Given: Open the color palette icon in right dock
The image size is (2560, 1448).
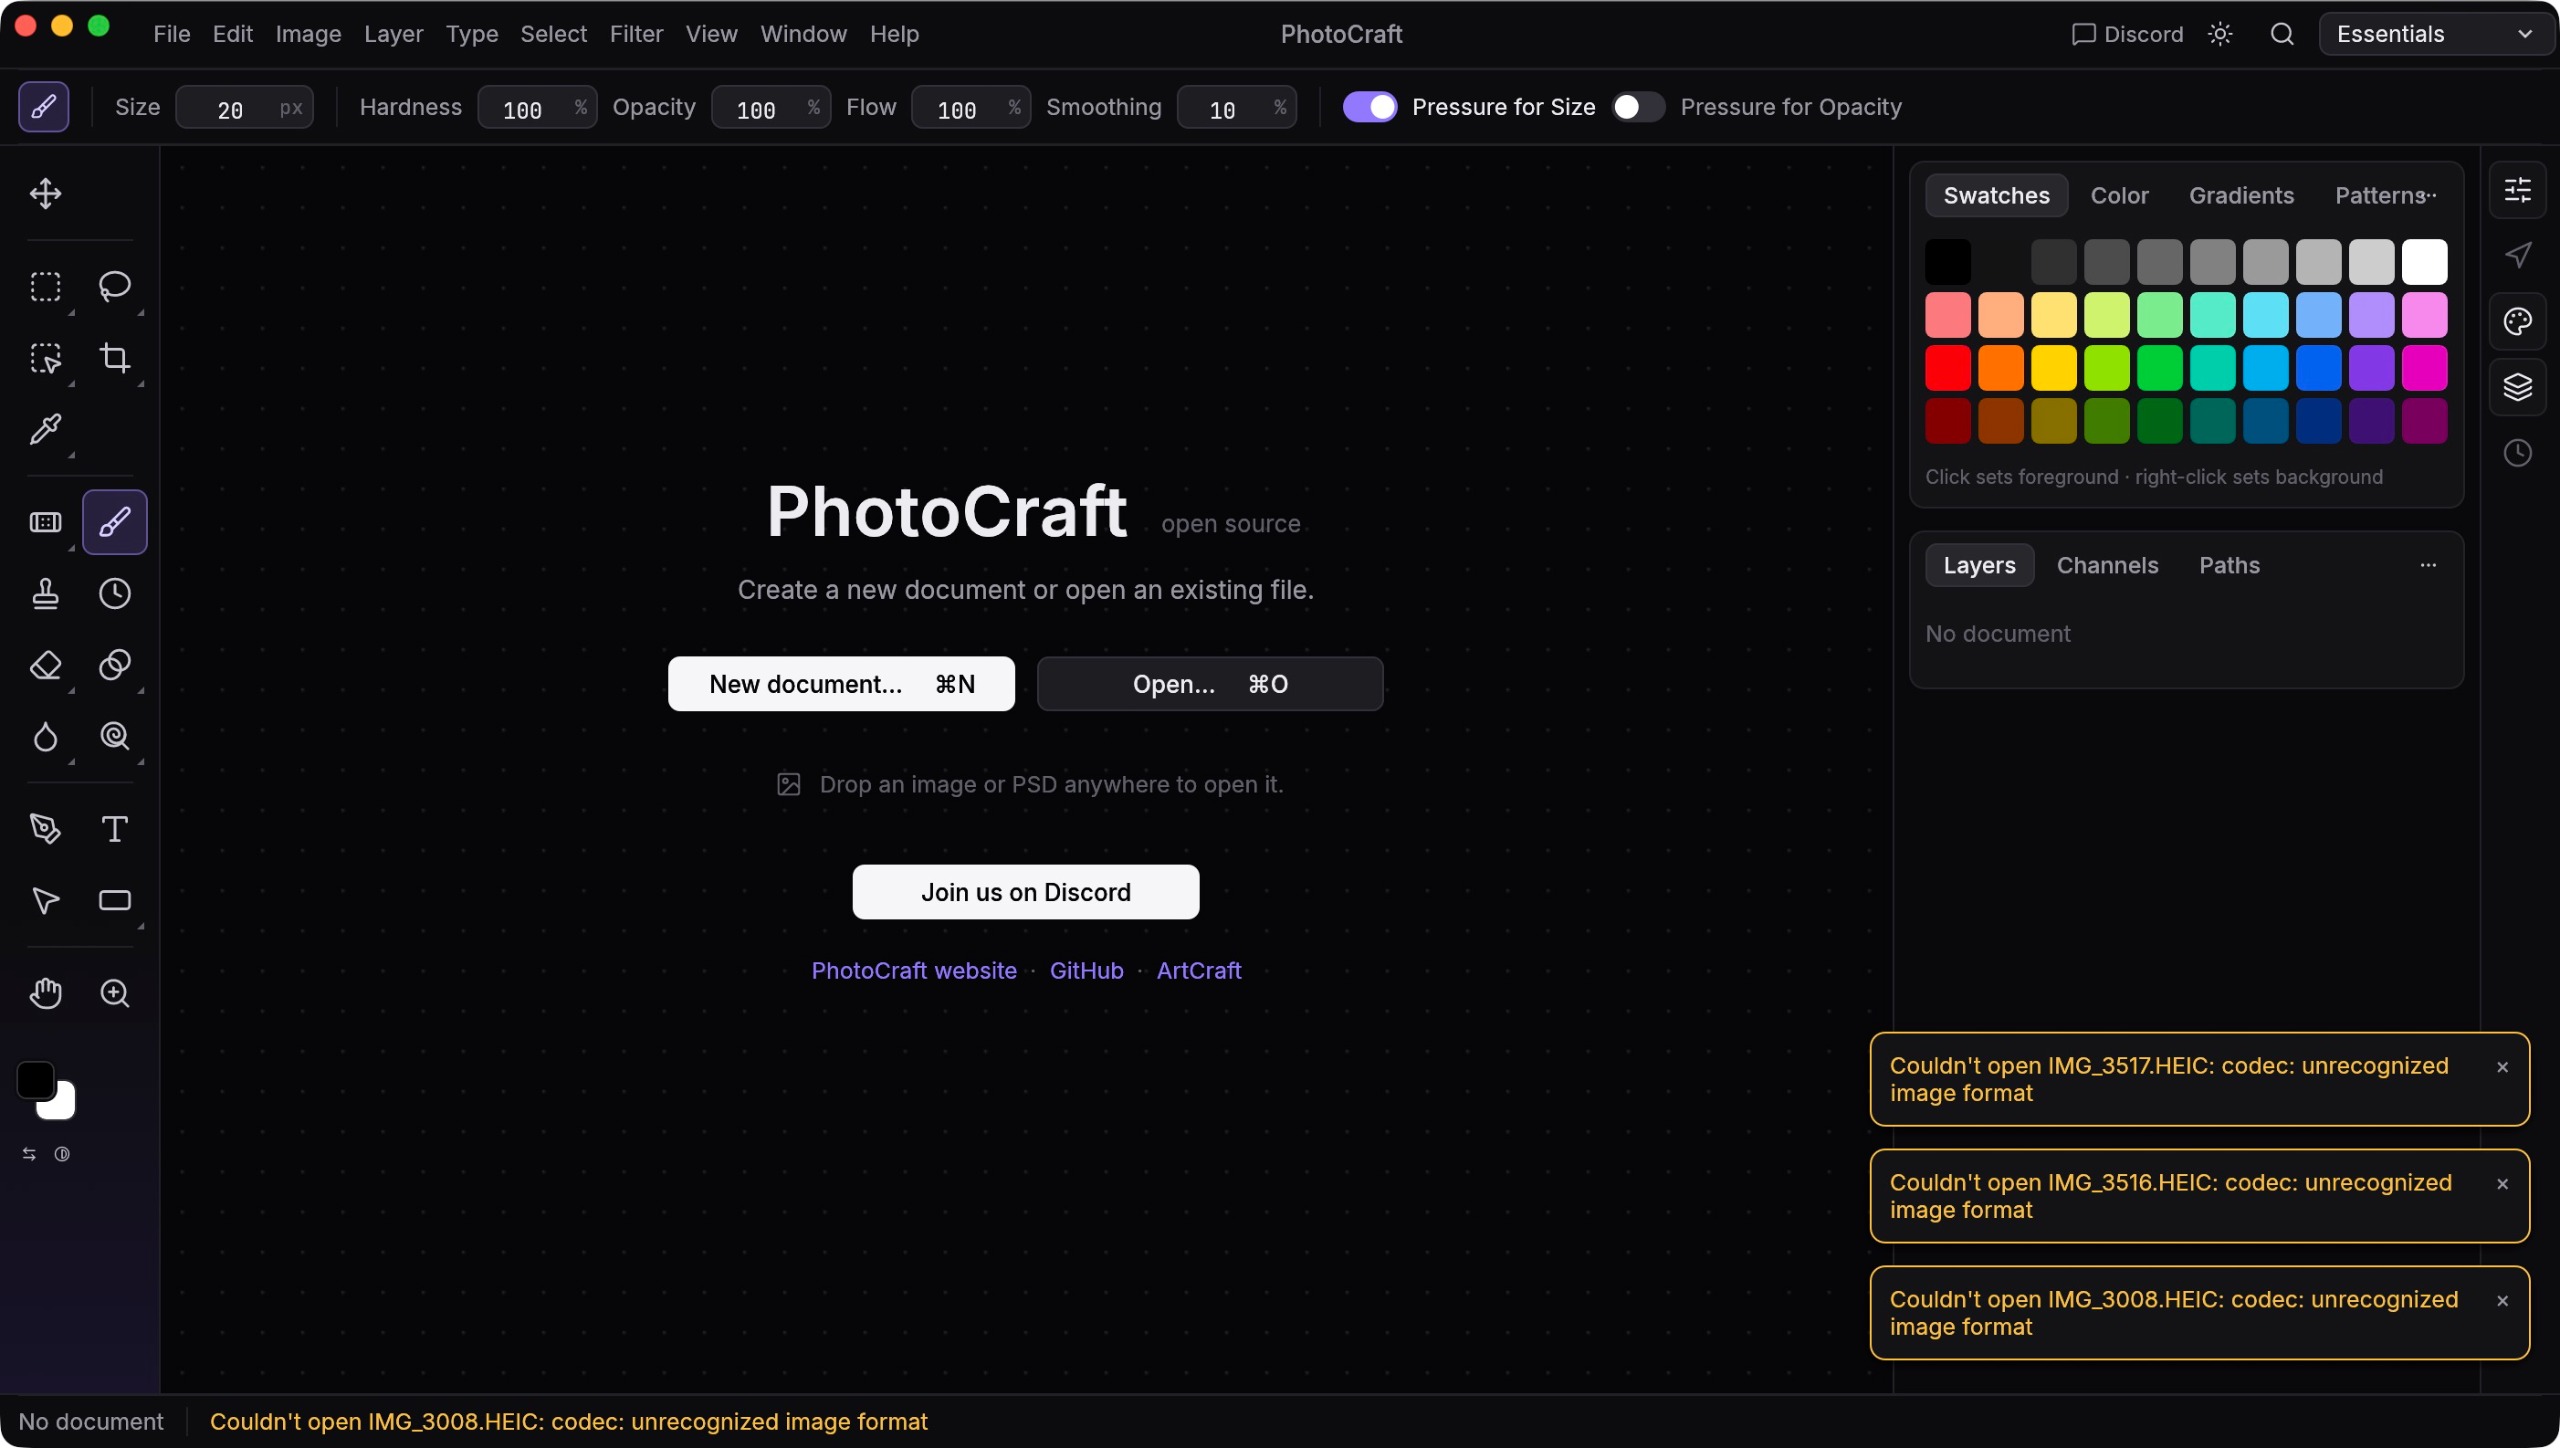Looking at the screenshot, I should point(2517,321).
